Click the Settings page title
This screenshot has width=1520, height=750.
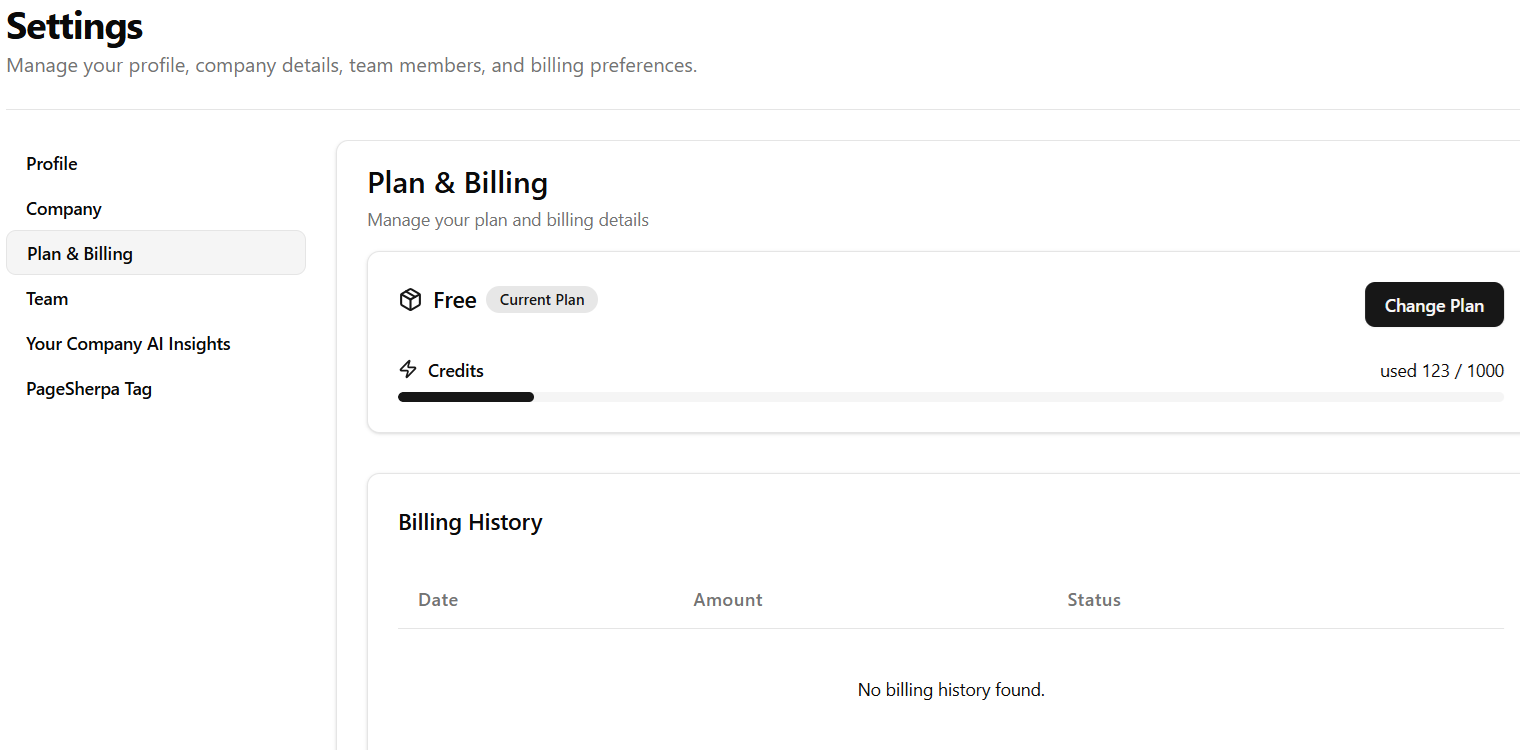75,26
